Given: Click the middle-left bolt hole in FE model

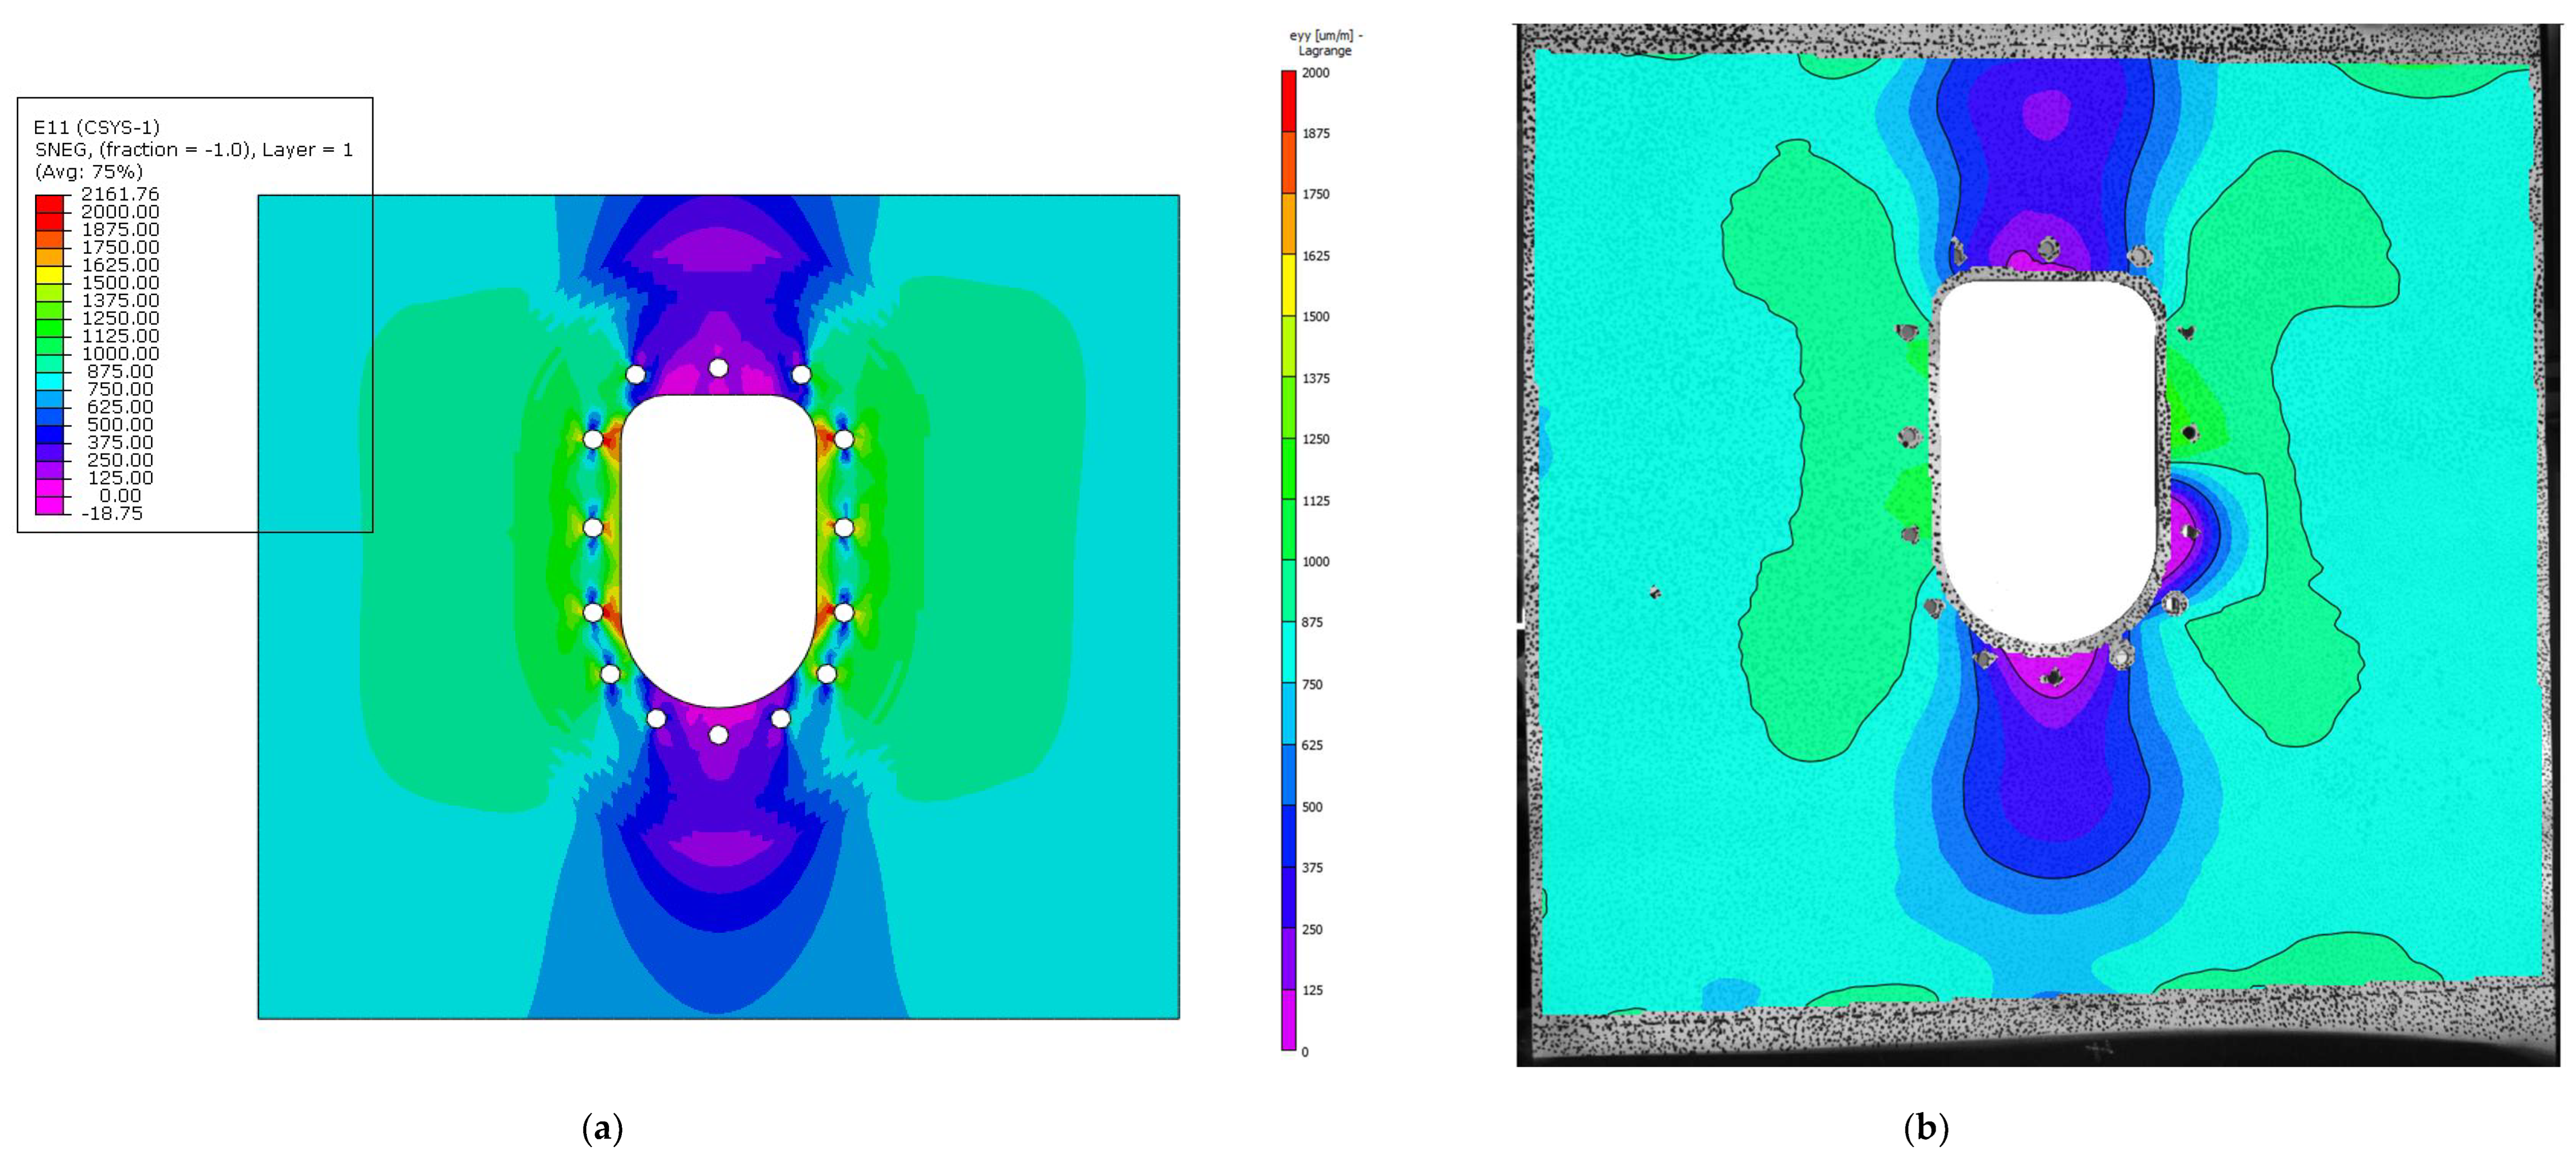Looking at the screenshot, I should pos(593,527).
